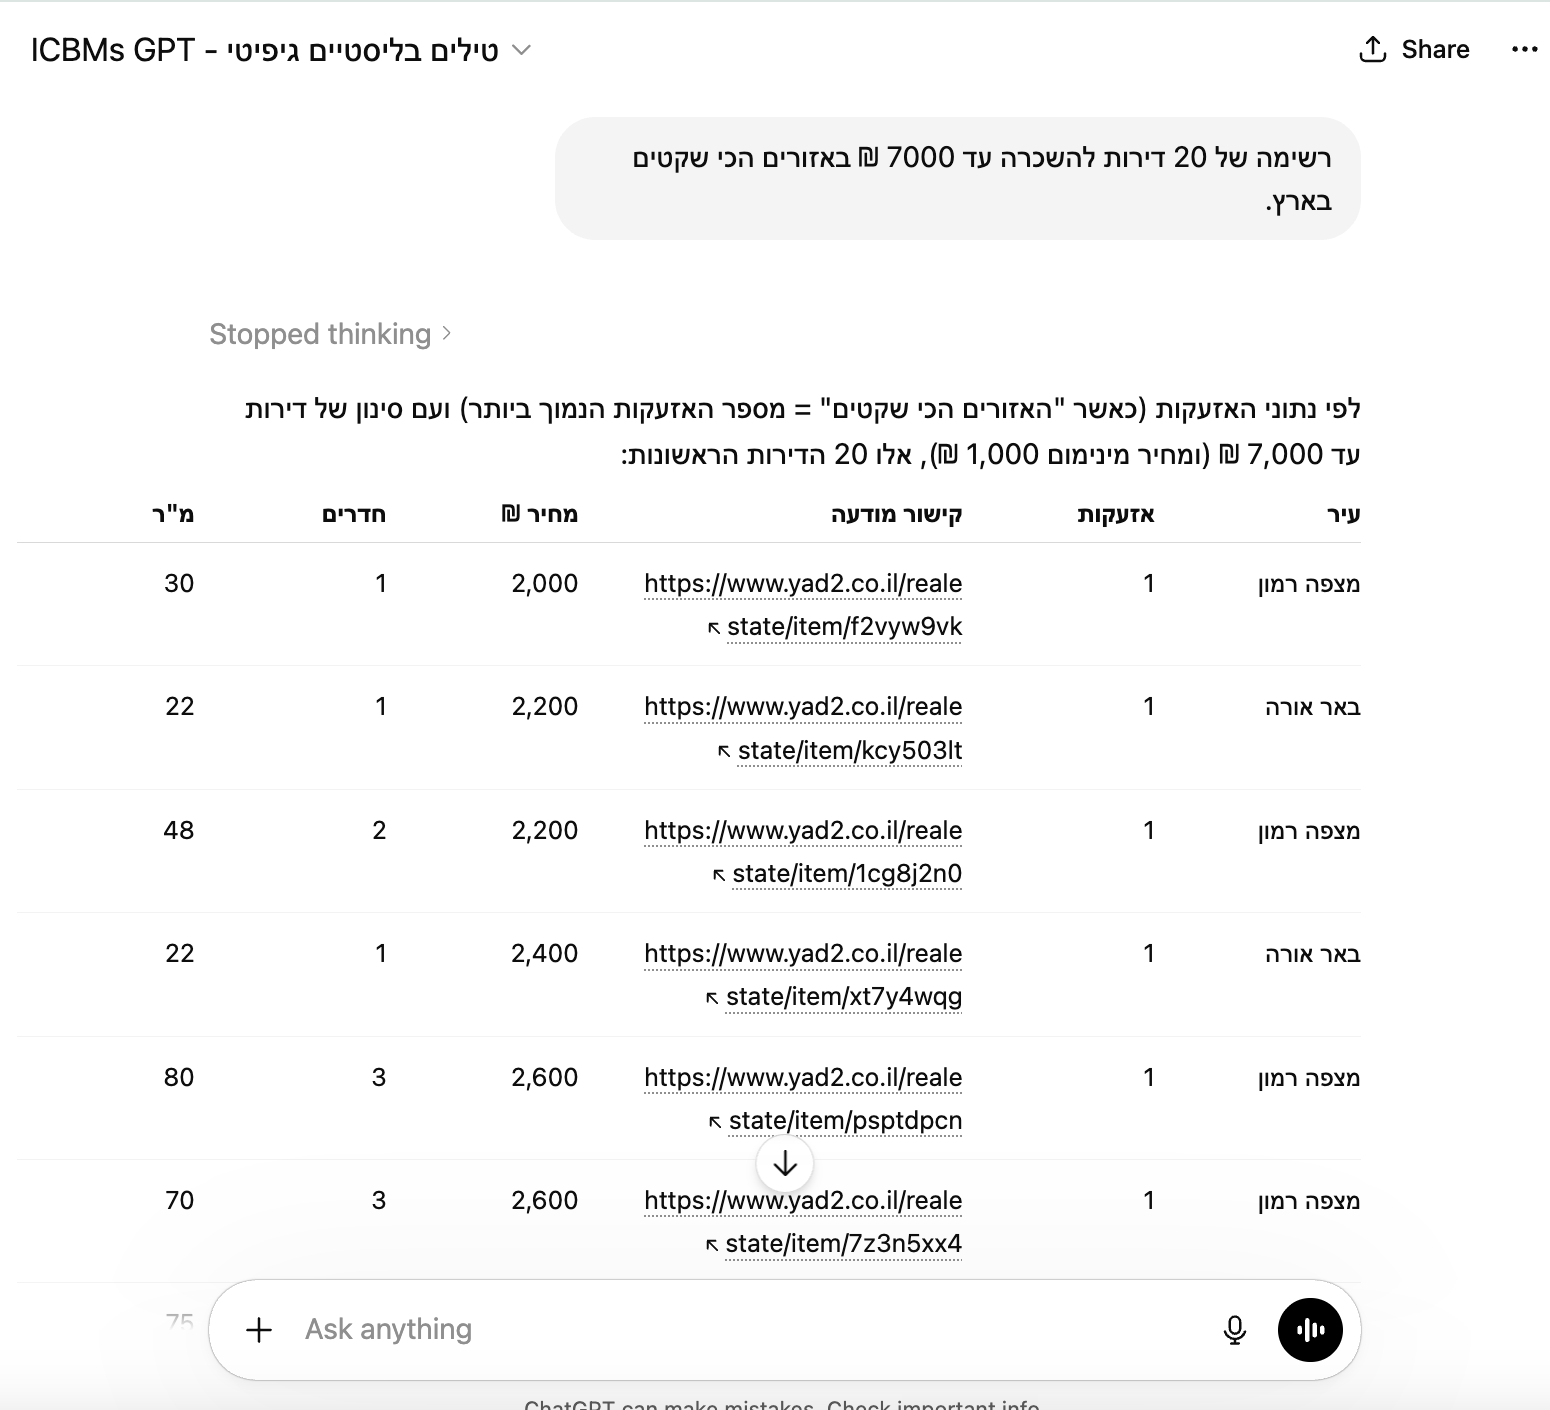The height and width of the screenshot is (1410, 1550).
Task: Click the 30 square meters cell
Action: coord(179,584)
